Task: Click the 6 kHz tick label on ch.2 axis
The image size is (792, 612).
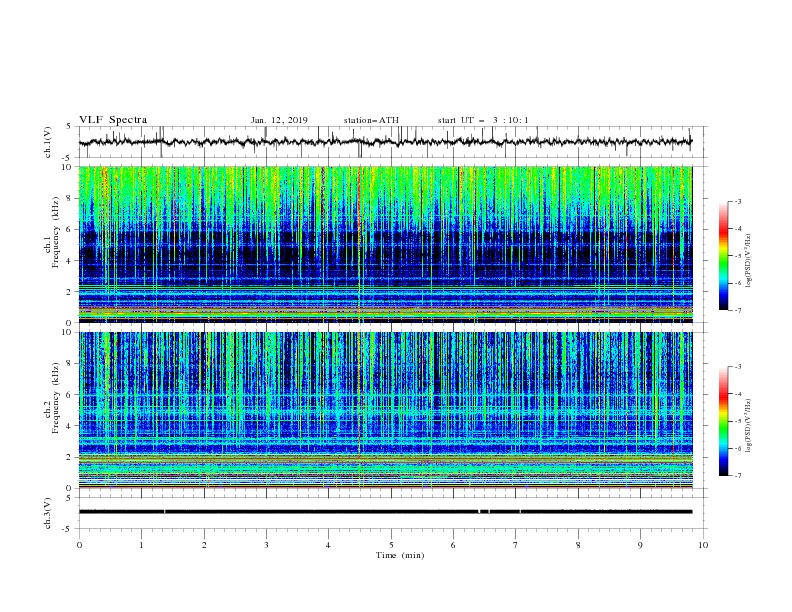Action: [70, 395]
